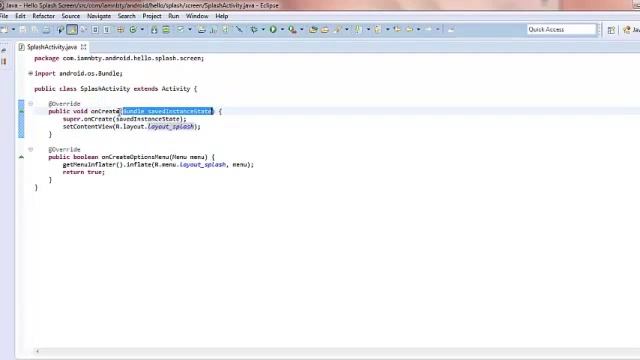Expand the folded import android.os.Bundle section
This screenshot has height=360, width=640.
(x=30, y=73)
